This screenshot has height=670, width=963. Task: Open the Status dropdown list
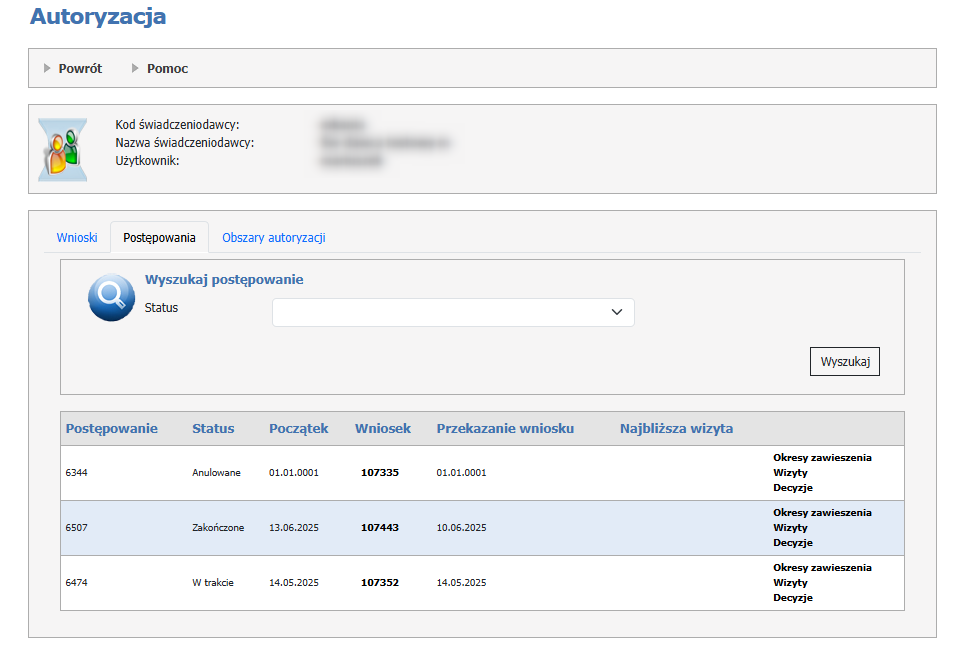[453, 312]
